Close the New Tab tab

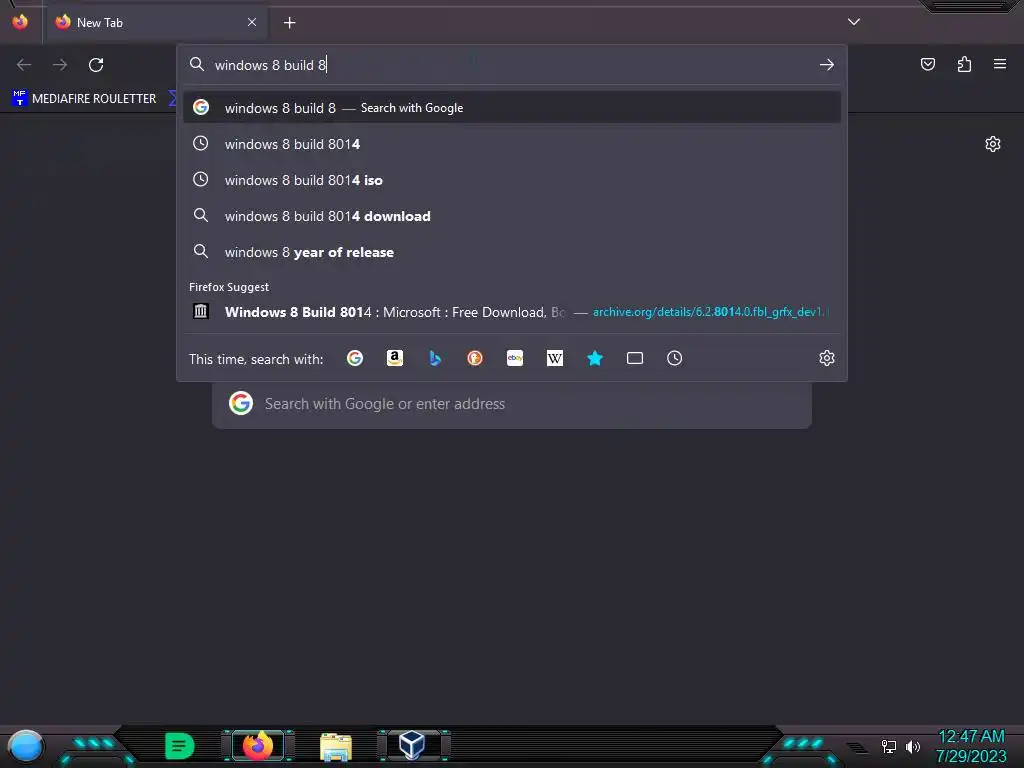coord(252,22)
